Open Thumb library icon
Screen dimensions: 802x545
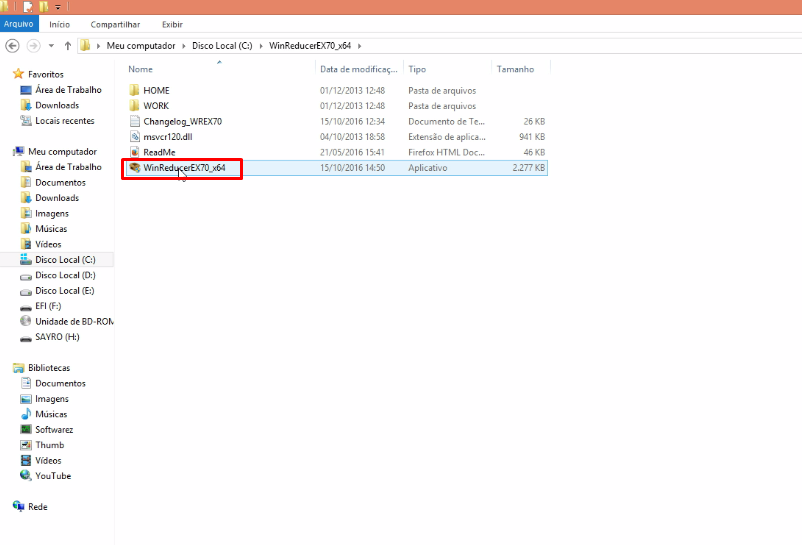pyautogui.click(x=26, y=445)
